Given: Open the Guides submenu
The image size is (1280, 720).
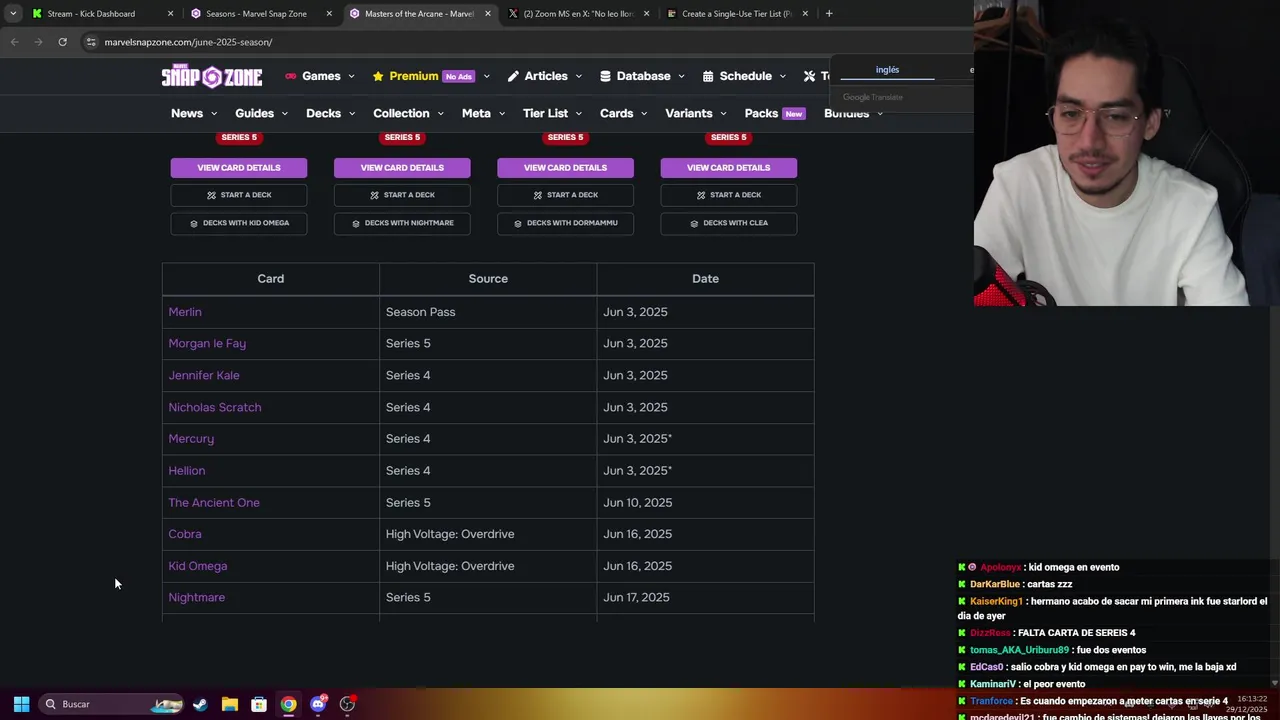Looking at the screenshot, I should pyautogui.click(x=261, y=113).
